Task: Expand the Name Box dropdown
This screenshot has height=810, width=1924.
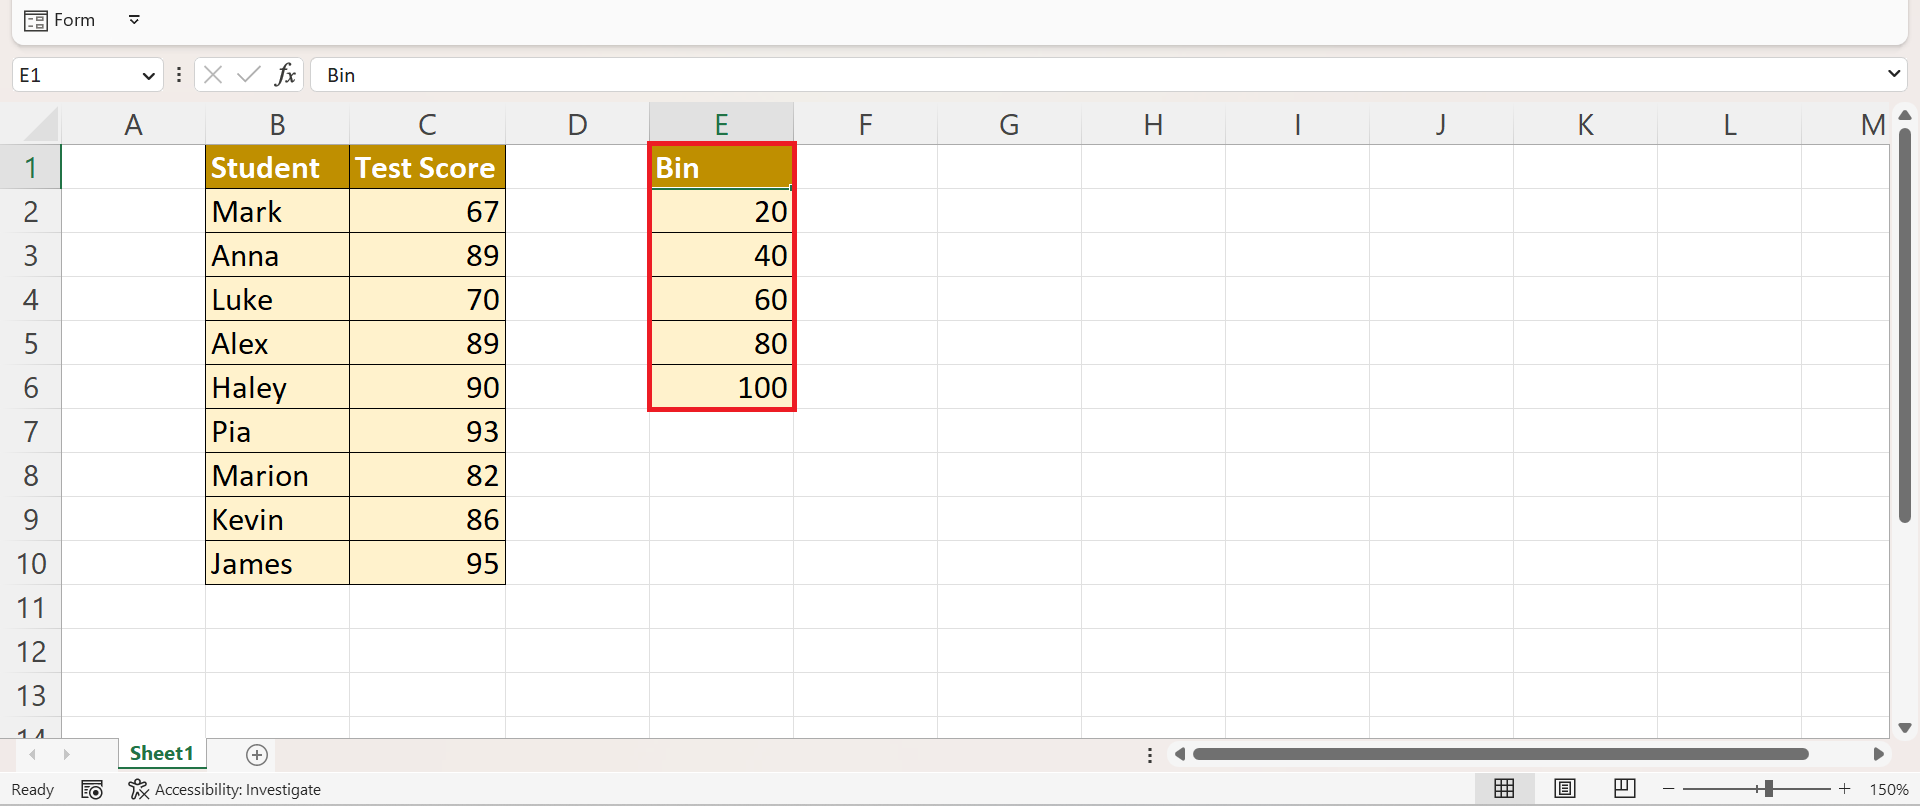Action: (x=148, y=75)
